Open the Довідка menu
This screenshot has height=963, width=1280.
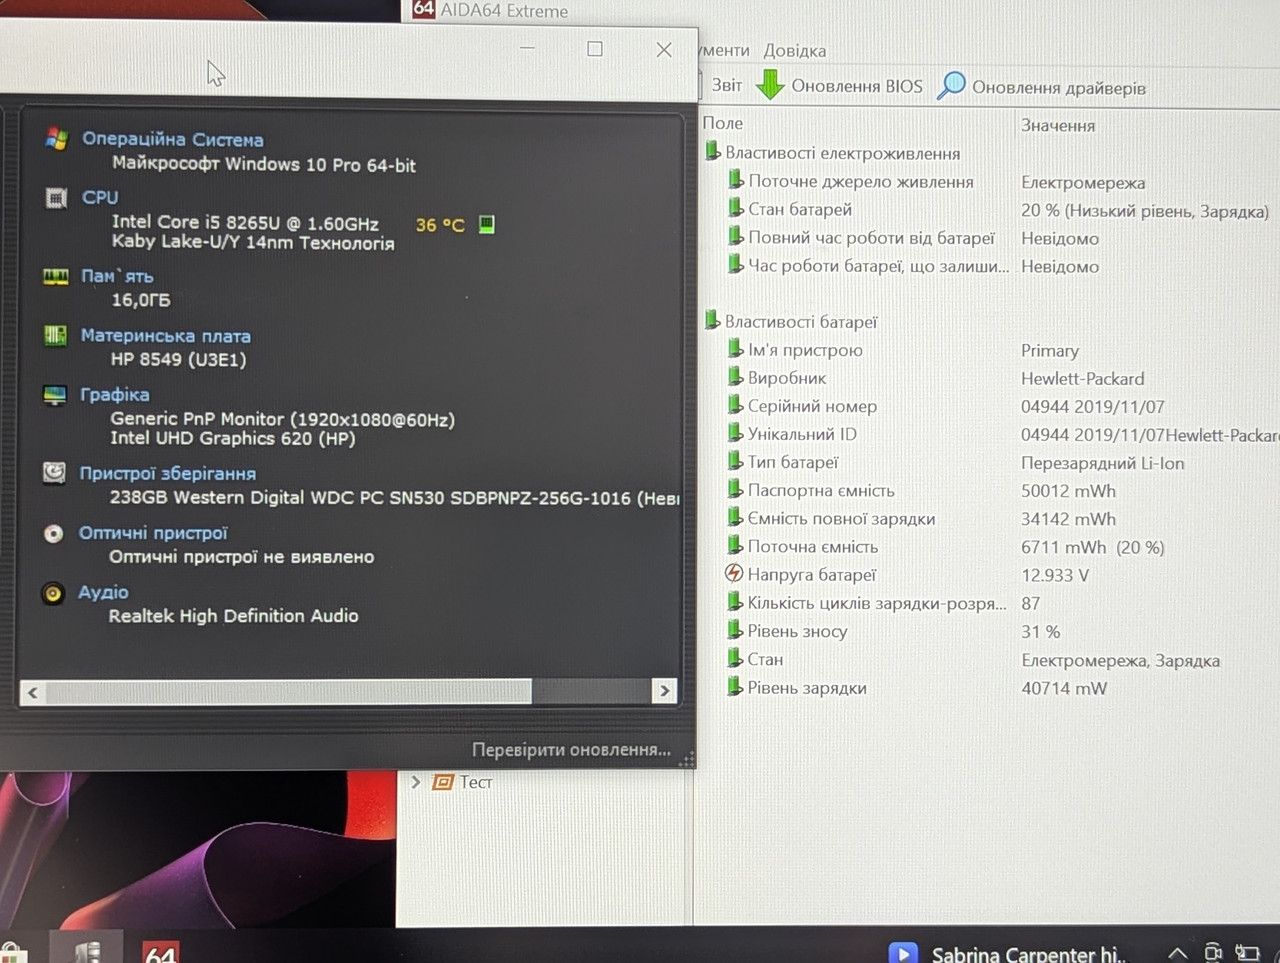(795, 51)
